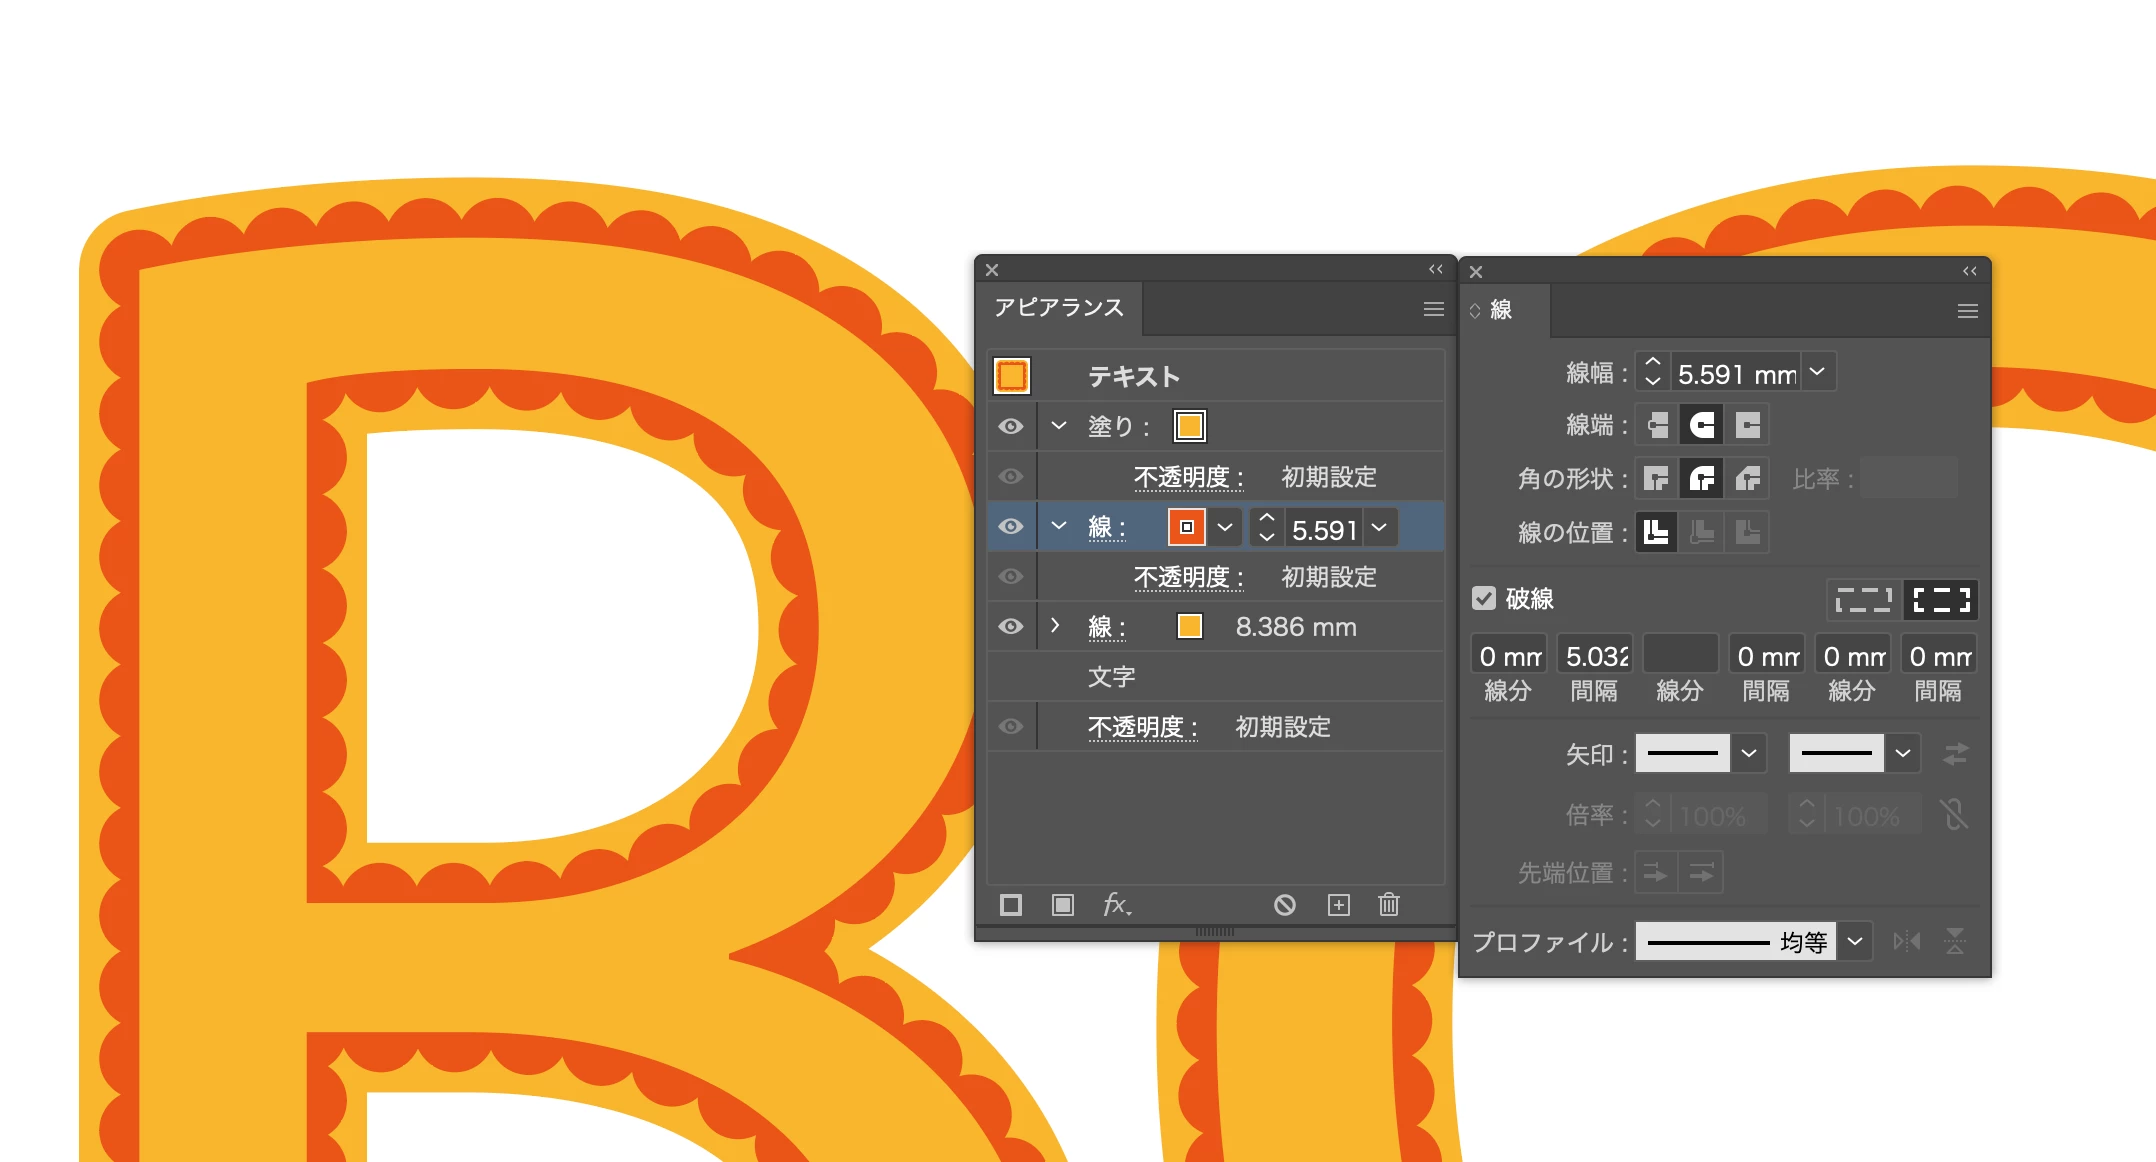Click the duplicate selected item icon
Viewport: 2156px width, 1162px height.
coord(1338,905)
